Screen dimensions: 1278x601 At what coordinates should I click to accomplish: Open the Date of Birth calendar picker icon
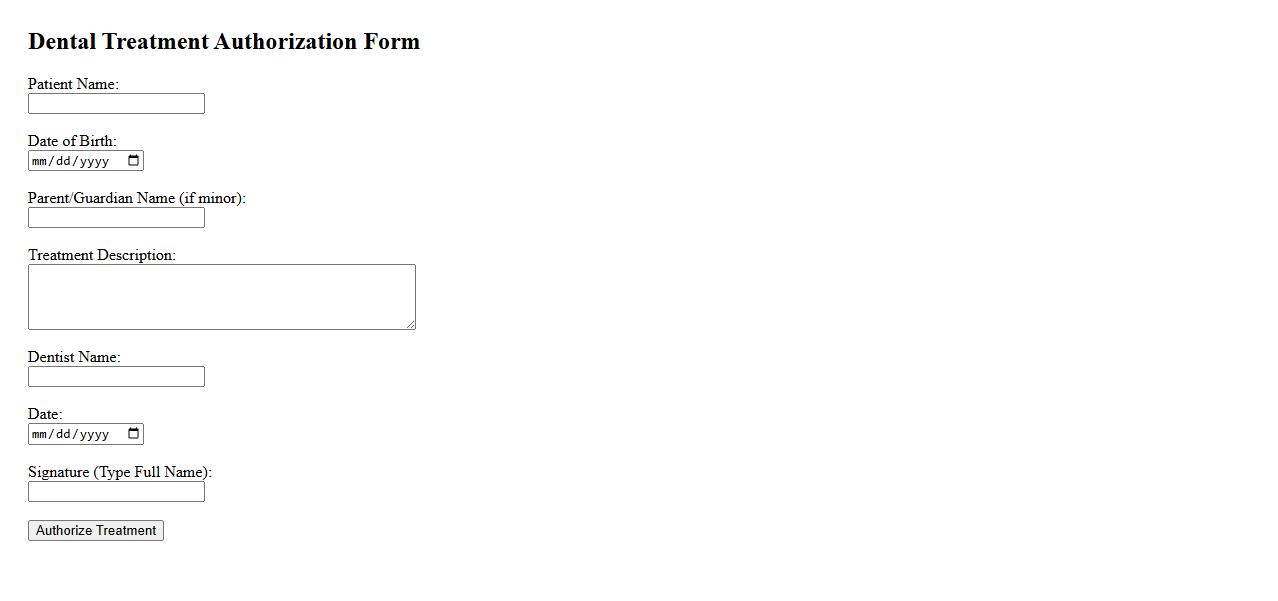134,161
